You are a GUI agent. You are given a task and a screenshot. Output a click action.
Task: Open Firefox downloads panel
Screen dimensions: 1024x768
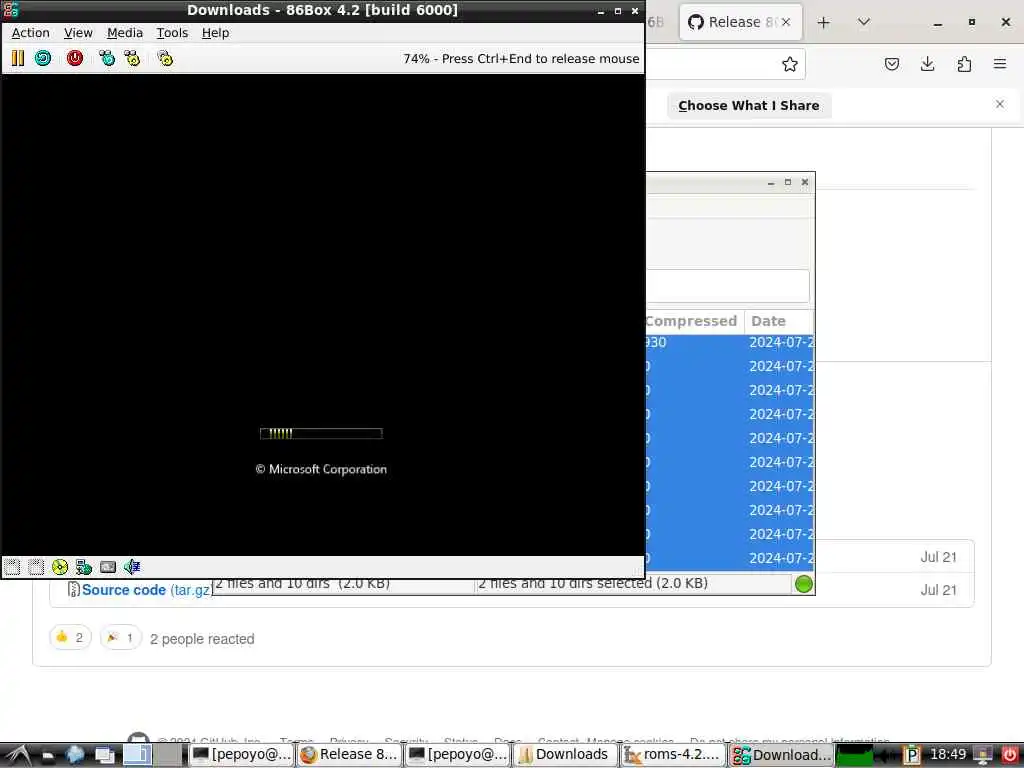pos(927,64)
